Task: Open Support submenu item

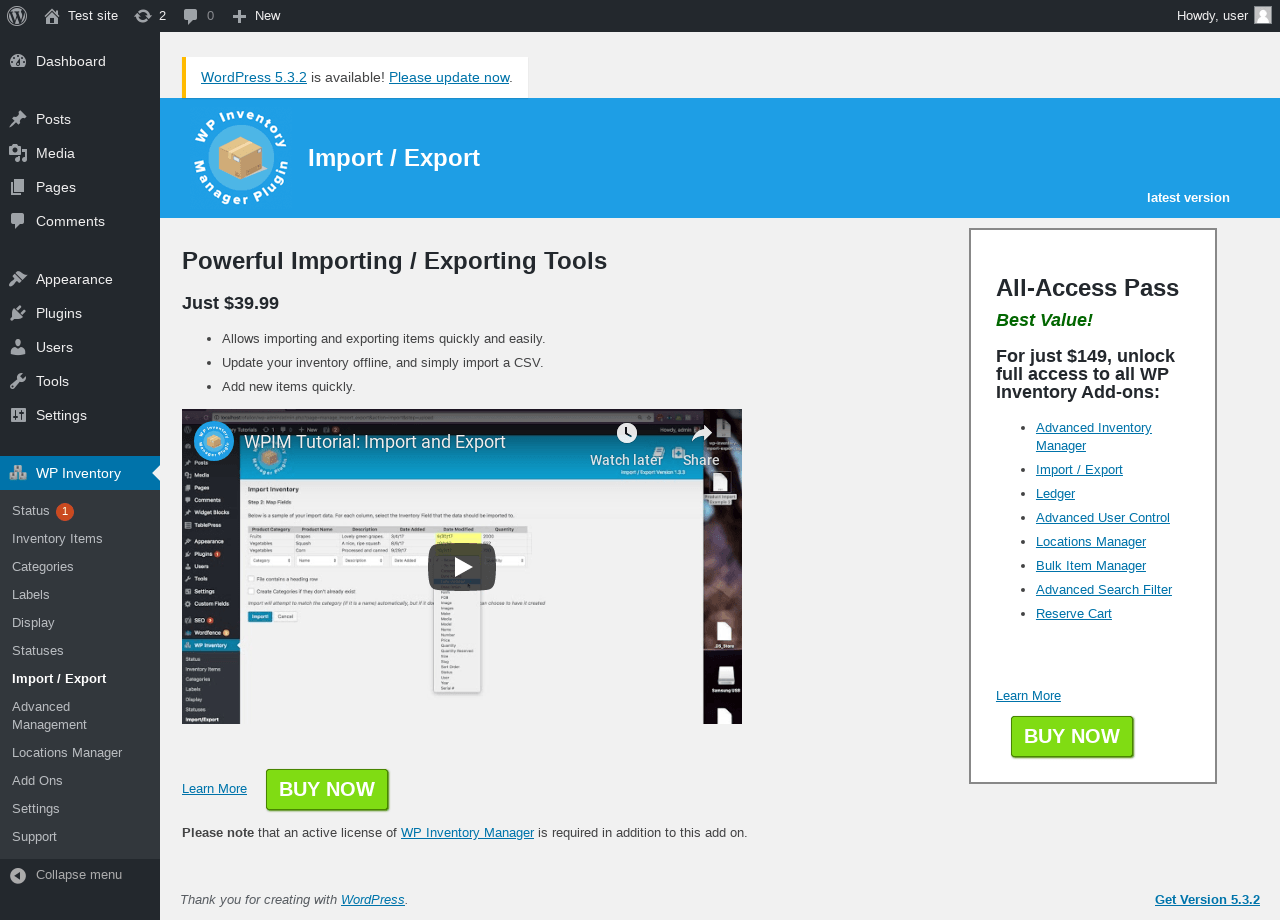Action: (80, 837)
